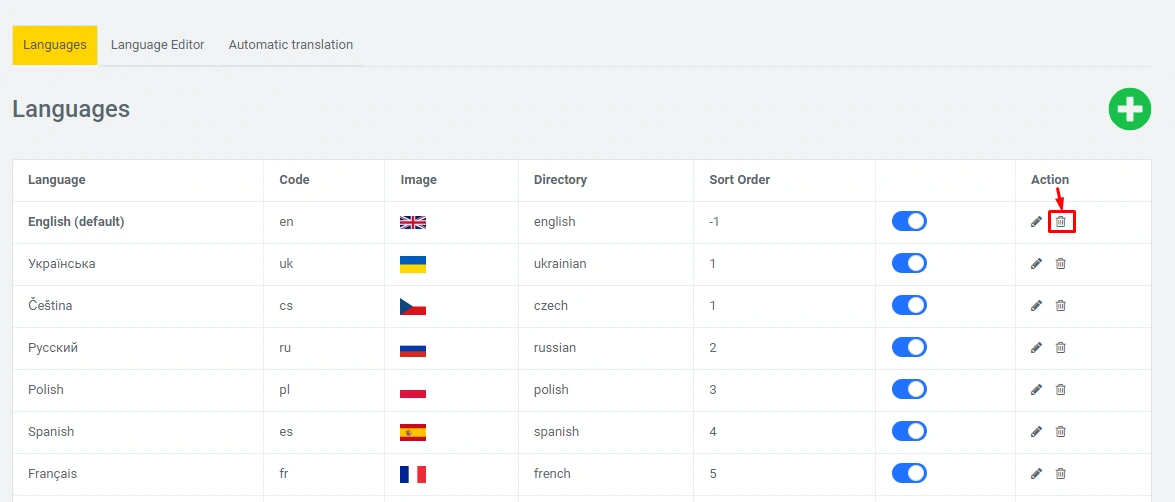Open the Language Editor tab
The height and width of the screenshot is (502, 1175).
click(x=157, y=45)
